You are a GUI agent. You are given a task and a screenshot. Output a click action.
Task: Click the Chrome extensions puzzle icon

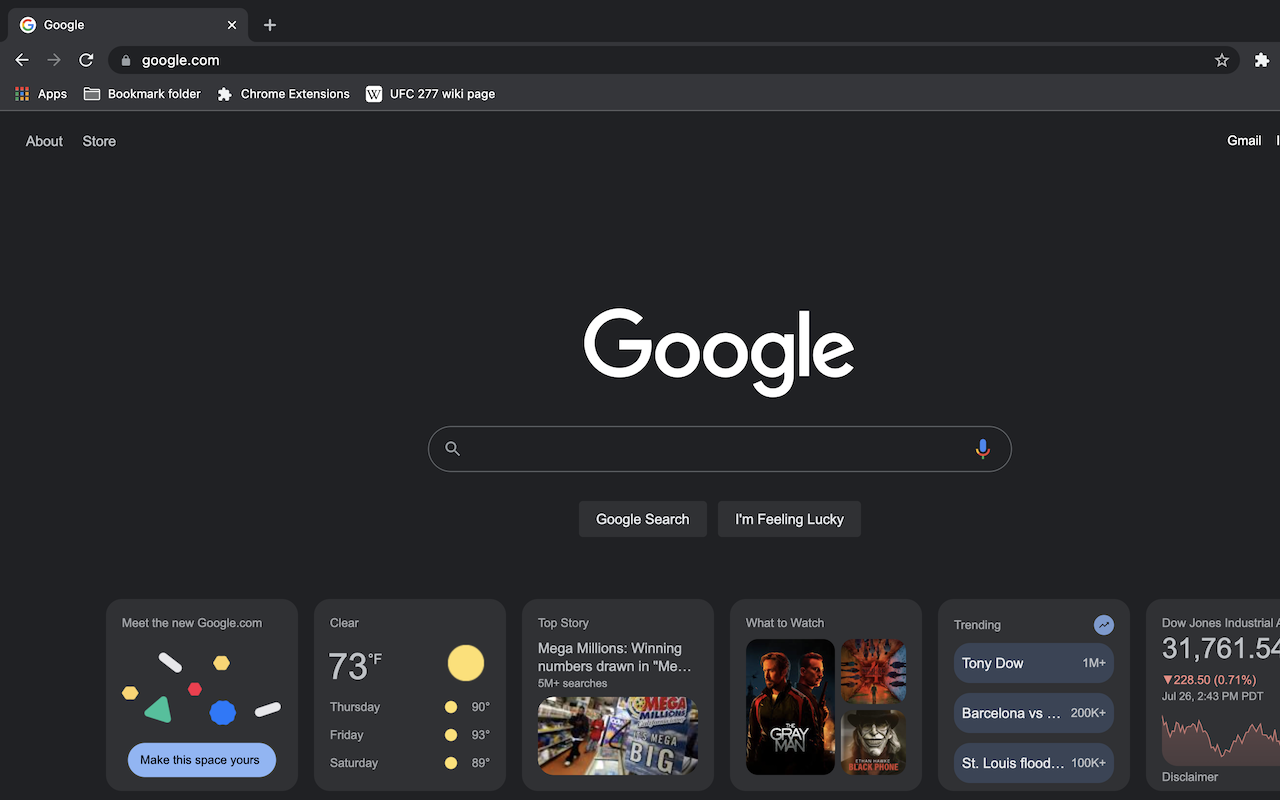[x=1262, y=60]
